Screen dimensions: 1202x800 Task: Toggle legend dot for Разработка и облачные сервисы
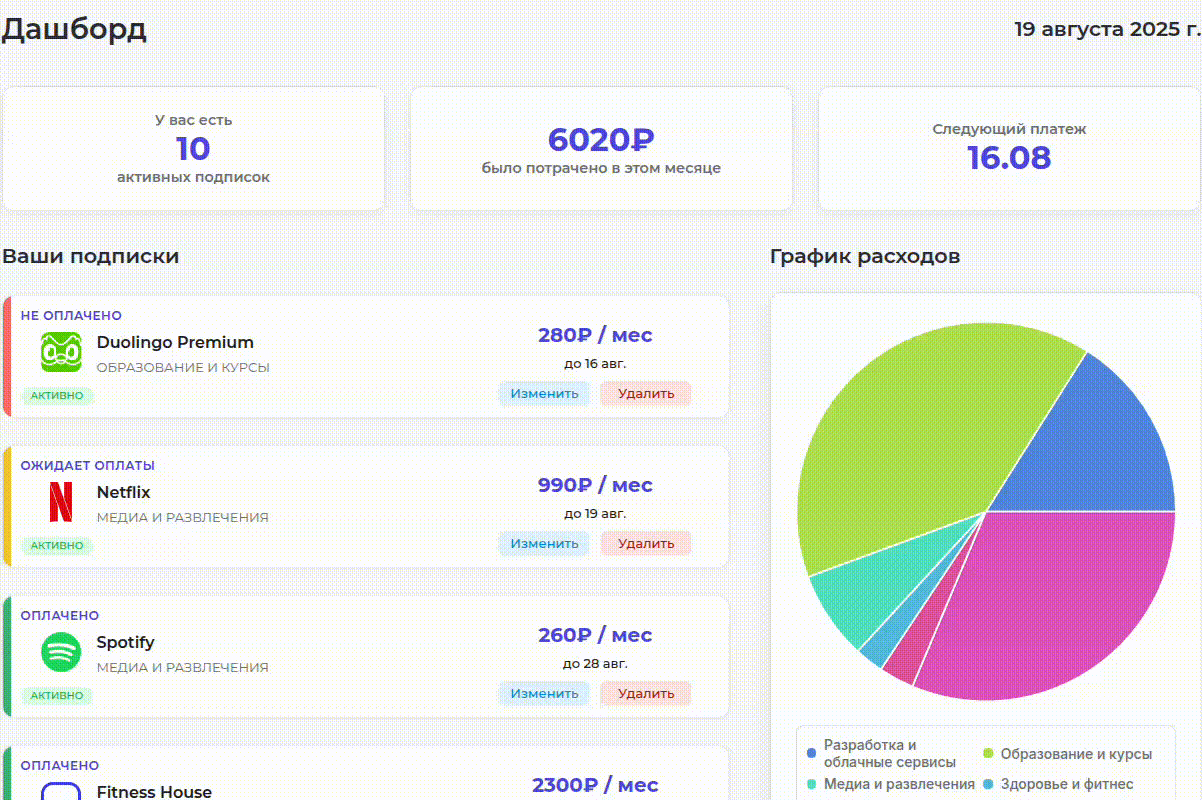[x=811, y=753]
